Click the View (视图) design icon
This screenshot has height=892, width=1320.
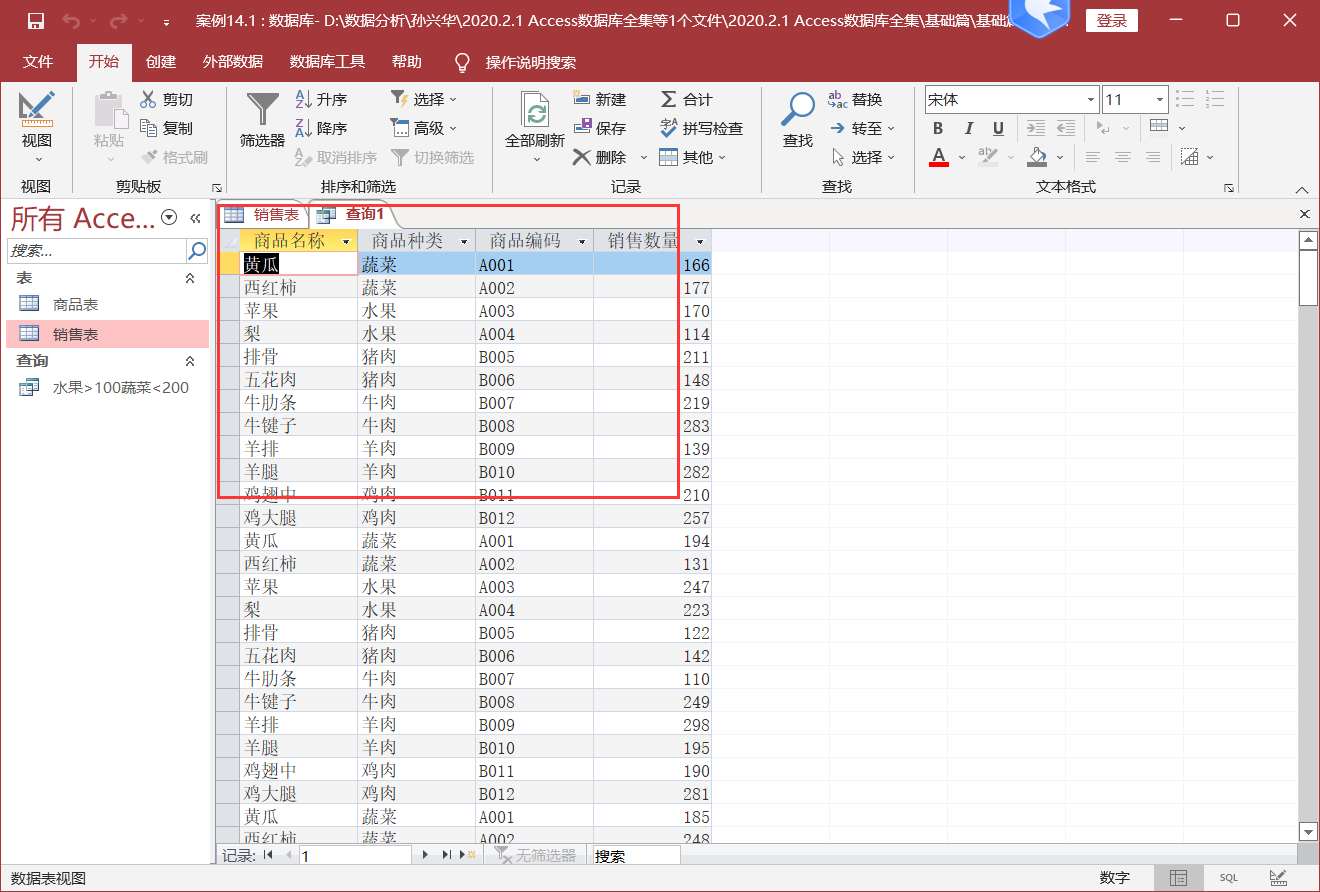(37, 108)
